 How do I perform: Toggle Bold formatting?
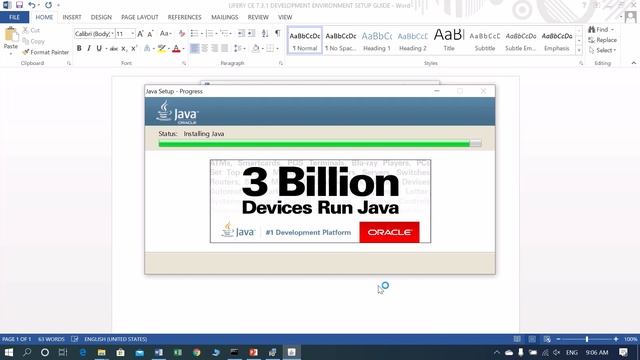[79, 49]
